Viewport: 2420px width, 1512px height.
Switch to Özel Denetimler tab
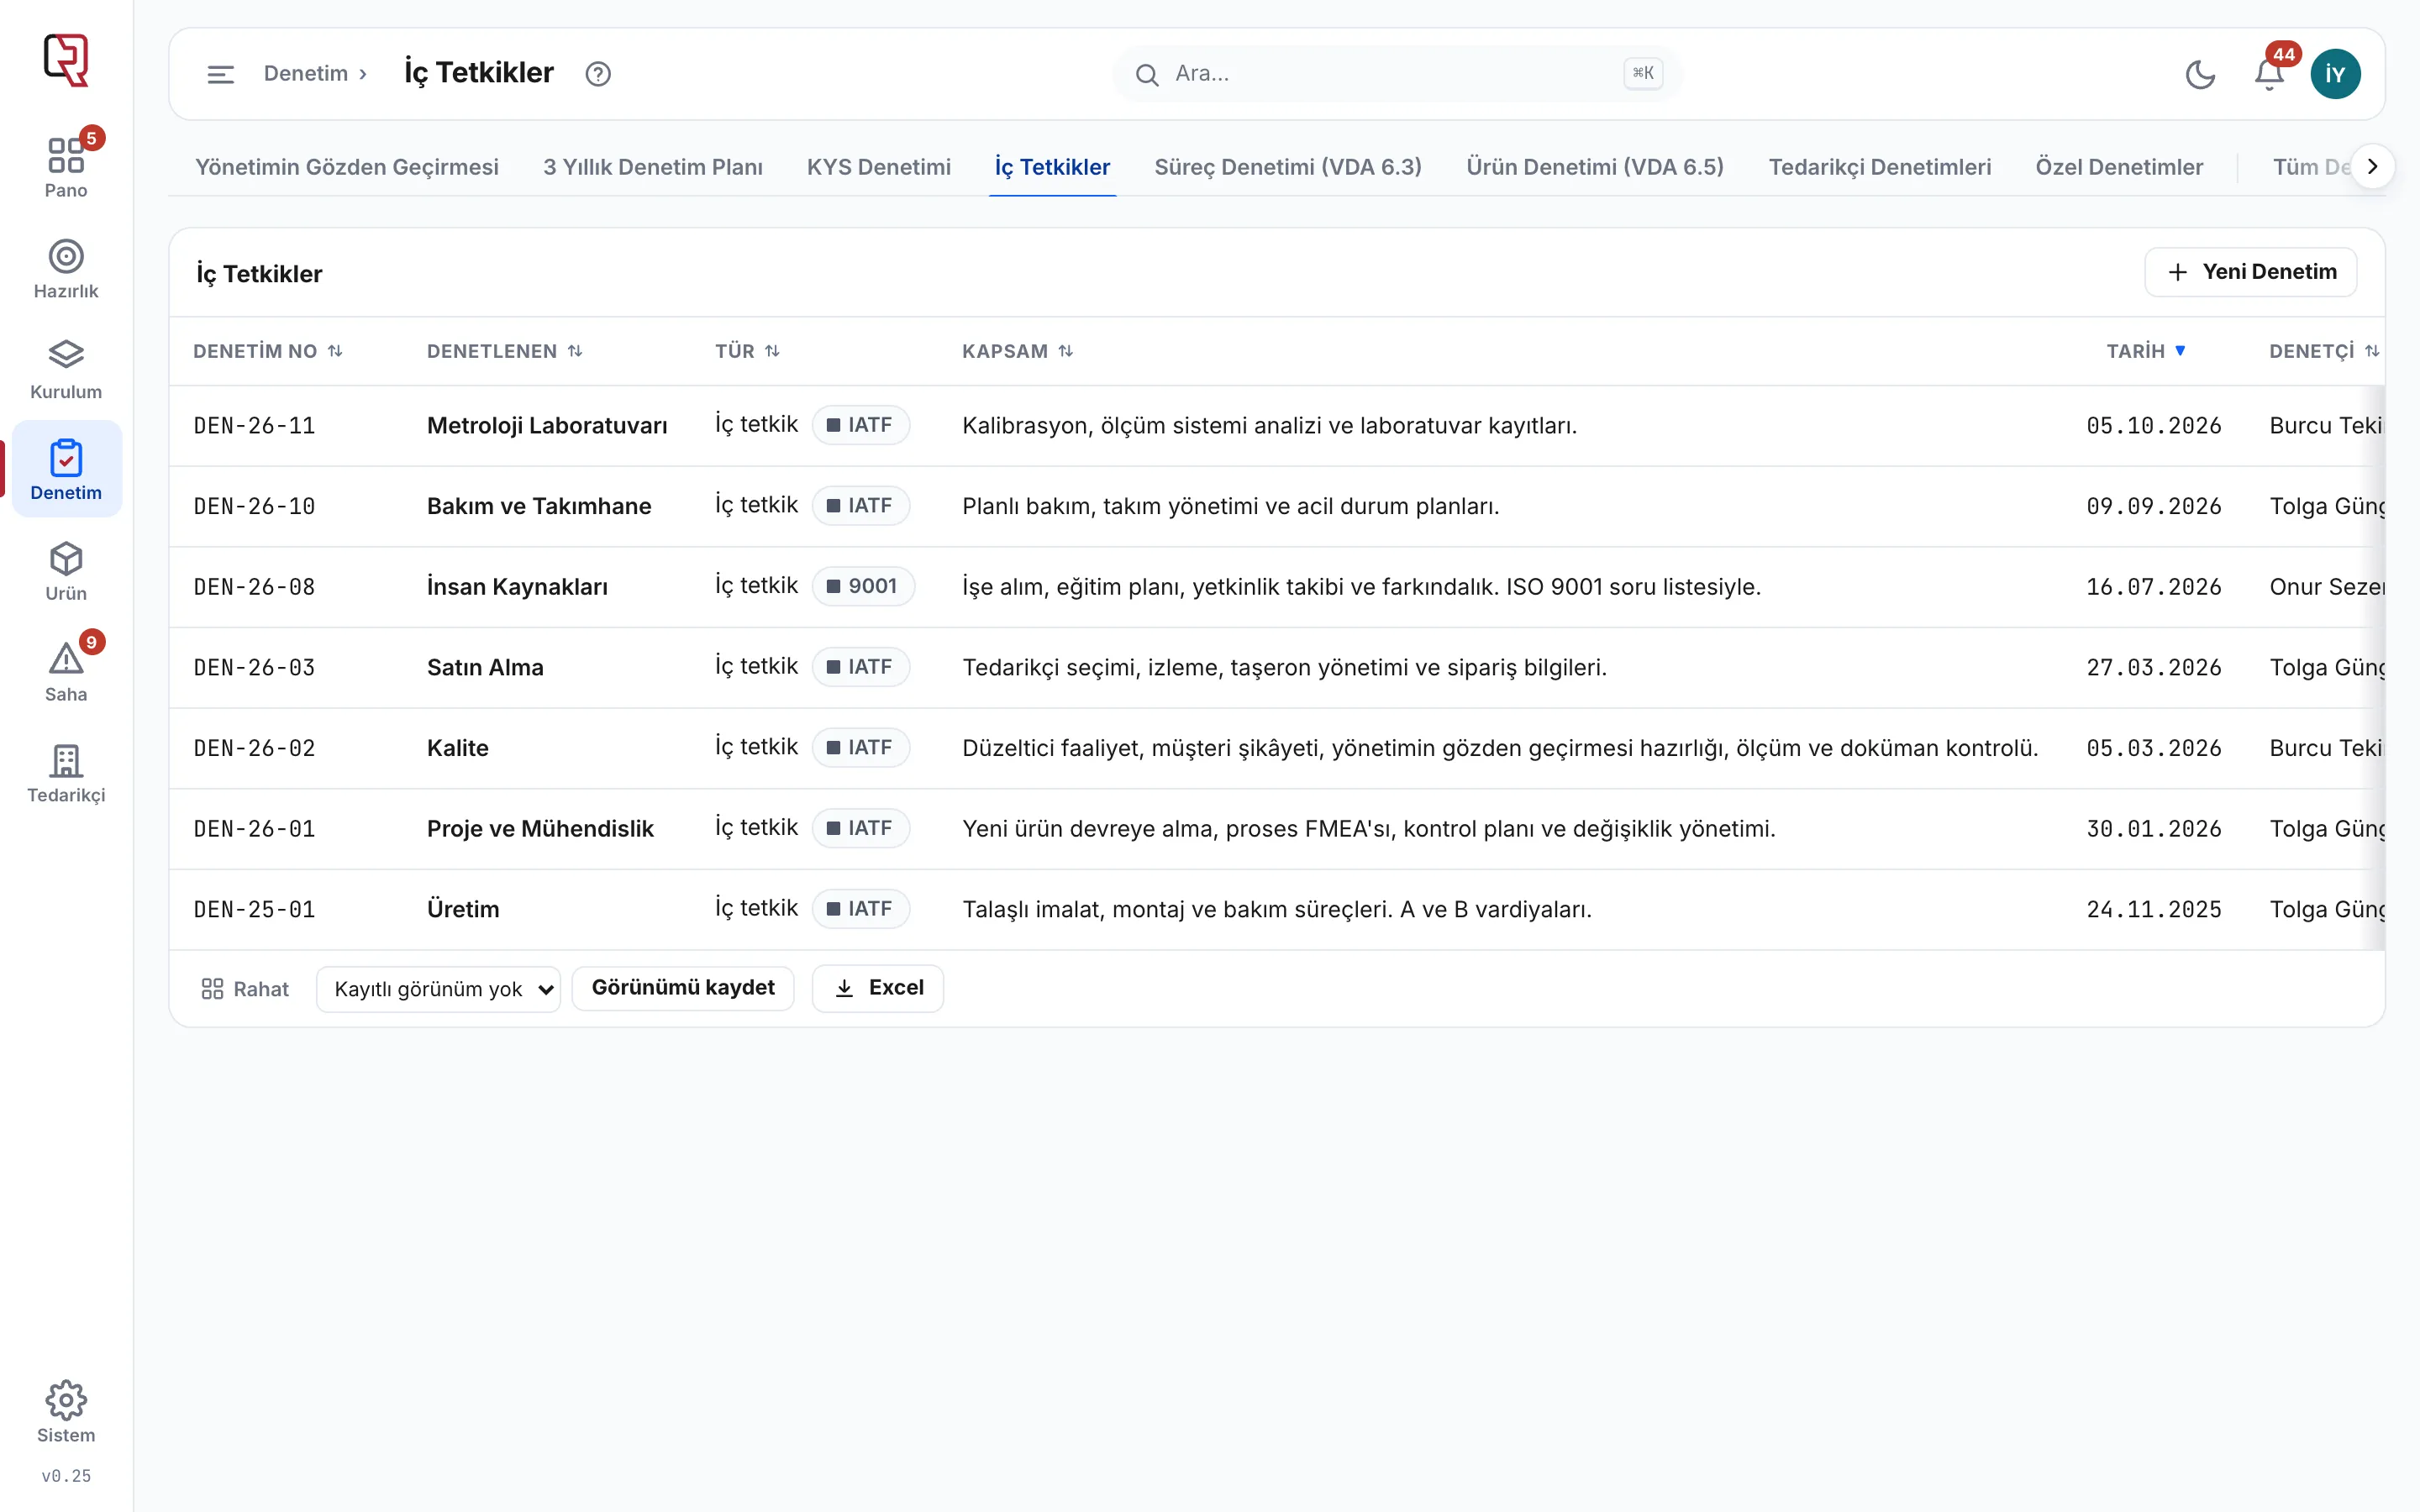[2119, 167]
